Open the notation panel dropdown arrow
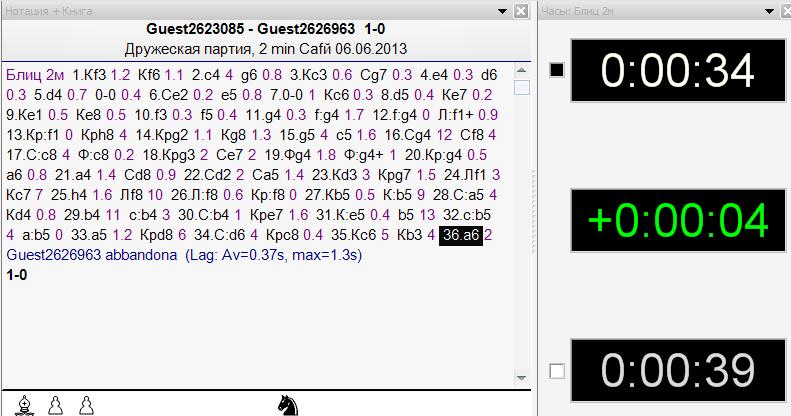791x416 pixels. pyautogui.click(x=503, y=11)
